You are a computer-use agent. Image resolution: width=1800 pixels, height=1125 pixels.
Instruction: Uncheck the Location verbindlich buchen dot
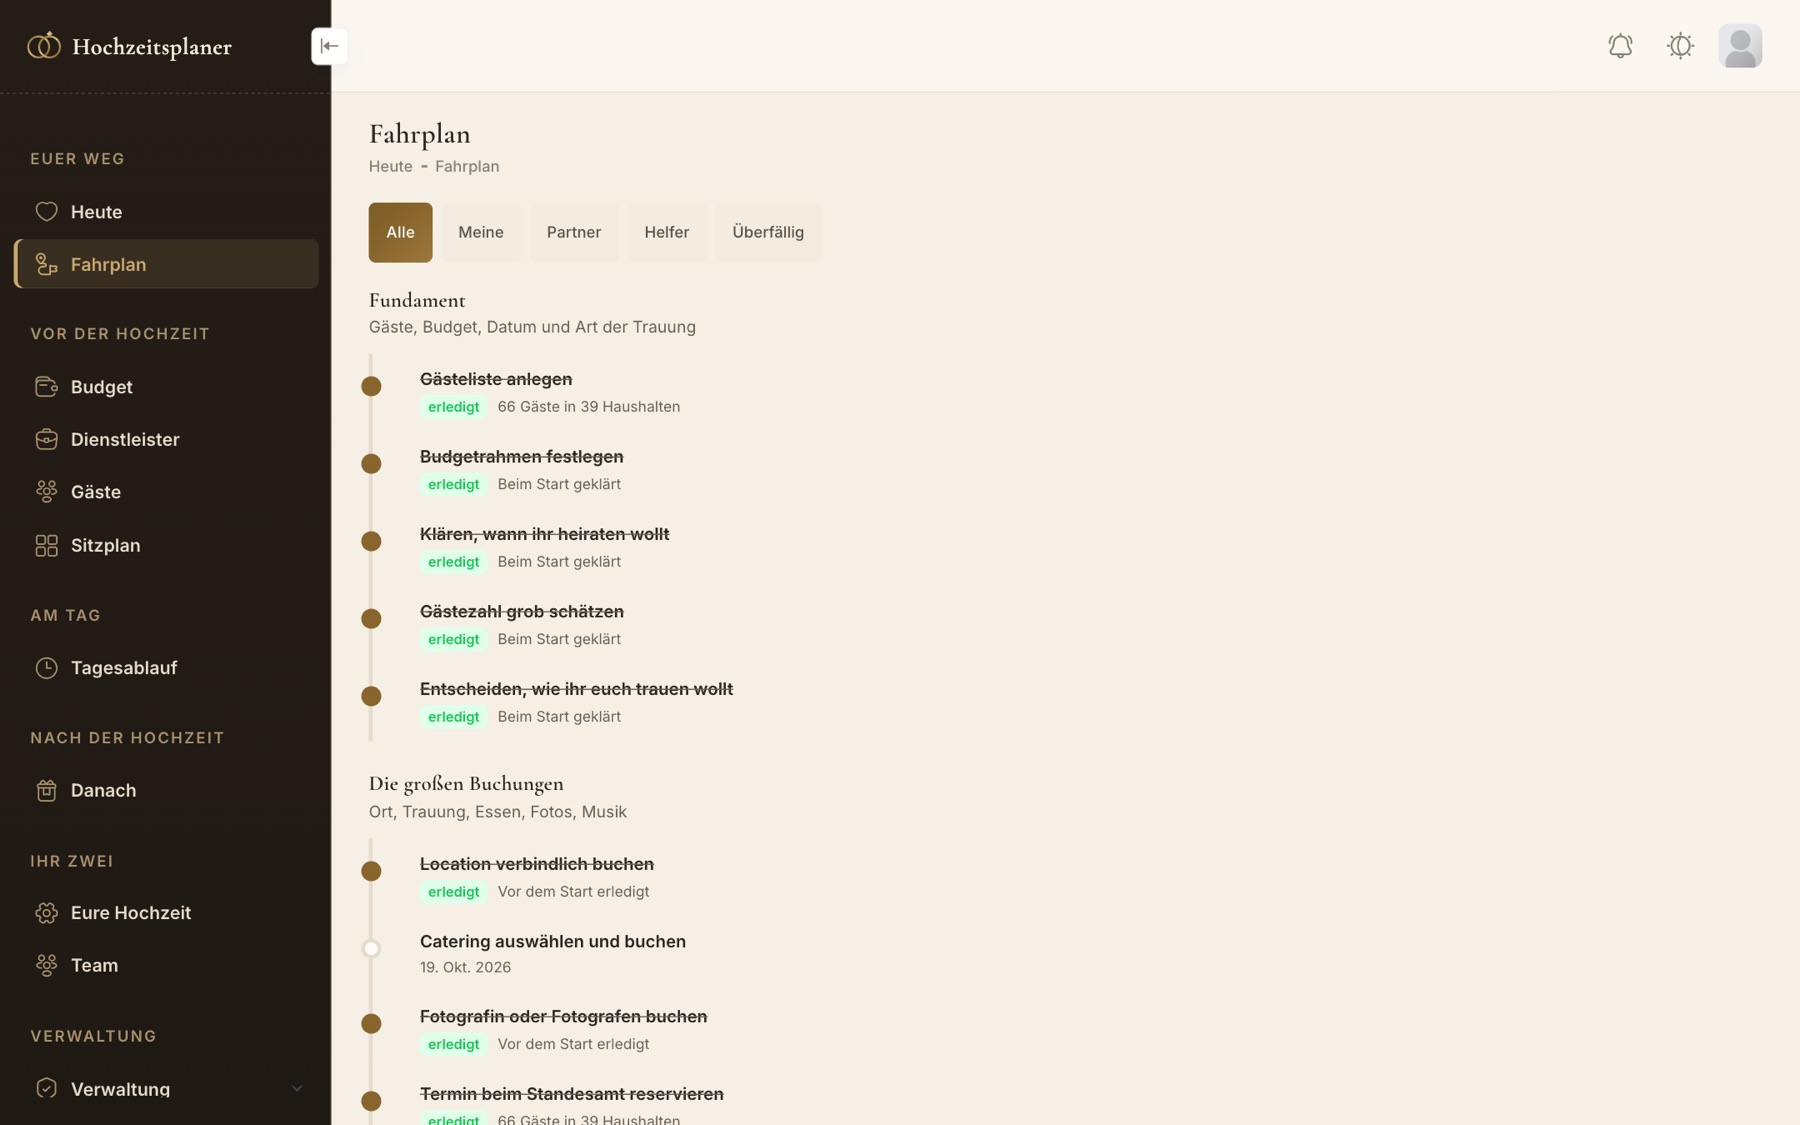(x=371, y=871)
